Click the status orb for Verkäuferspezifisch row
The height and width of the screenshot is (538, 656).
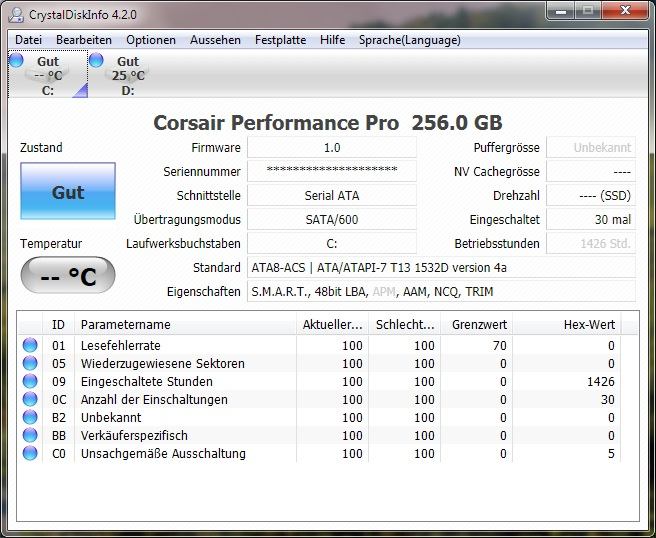click(30, 435)
